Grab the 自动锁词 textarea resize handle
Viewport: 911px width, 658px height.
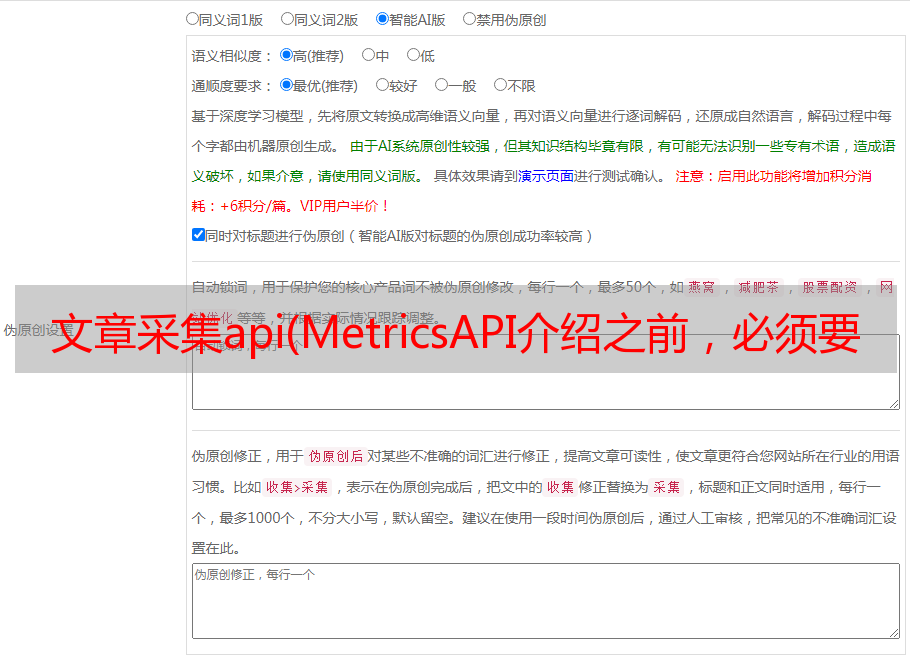tap(893, 403)
